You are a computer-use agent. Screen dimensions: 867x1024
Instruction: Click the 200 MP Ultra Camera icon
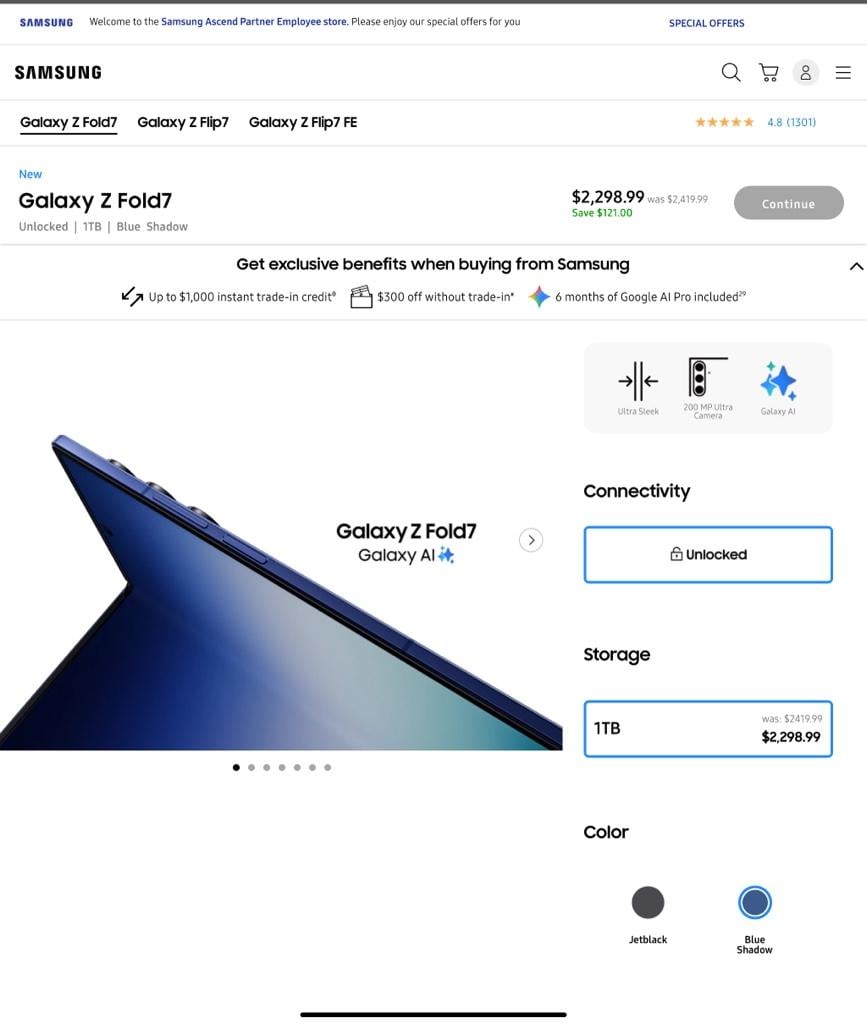(x=708, y=377)
